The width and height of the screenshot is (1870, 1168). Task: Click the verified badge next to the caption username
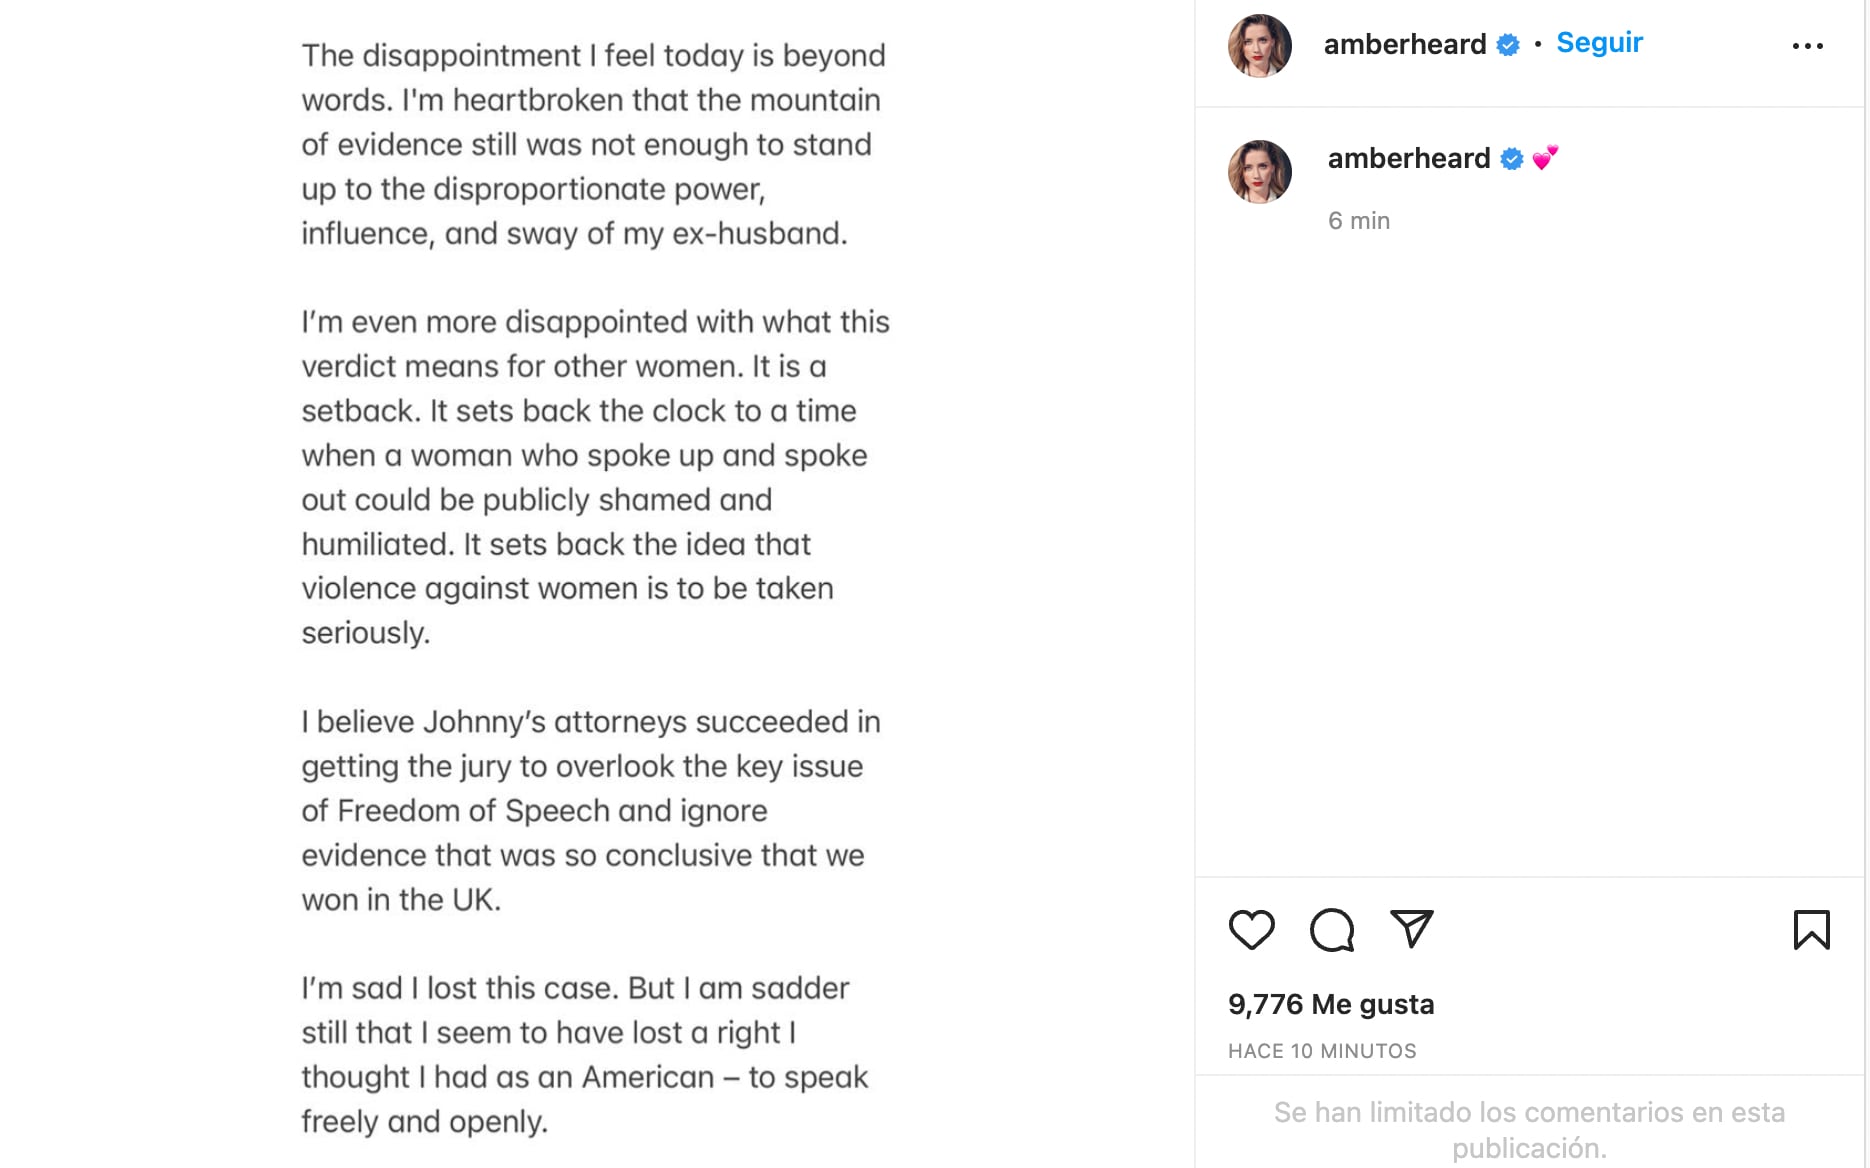click(1512, 159)
